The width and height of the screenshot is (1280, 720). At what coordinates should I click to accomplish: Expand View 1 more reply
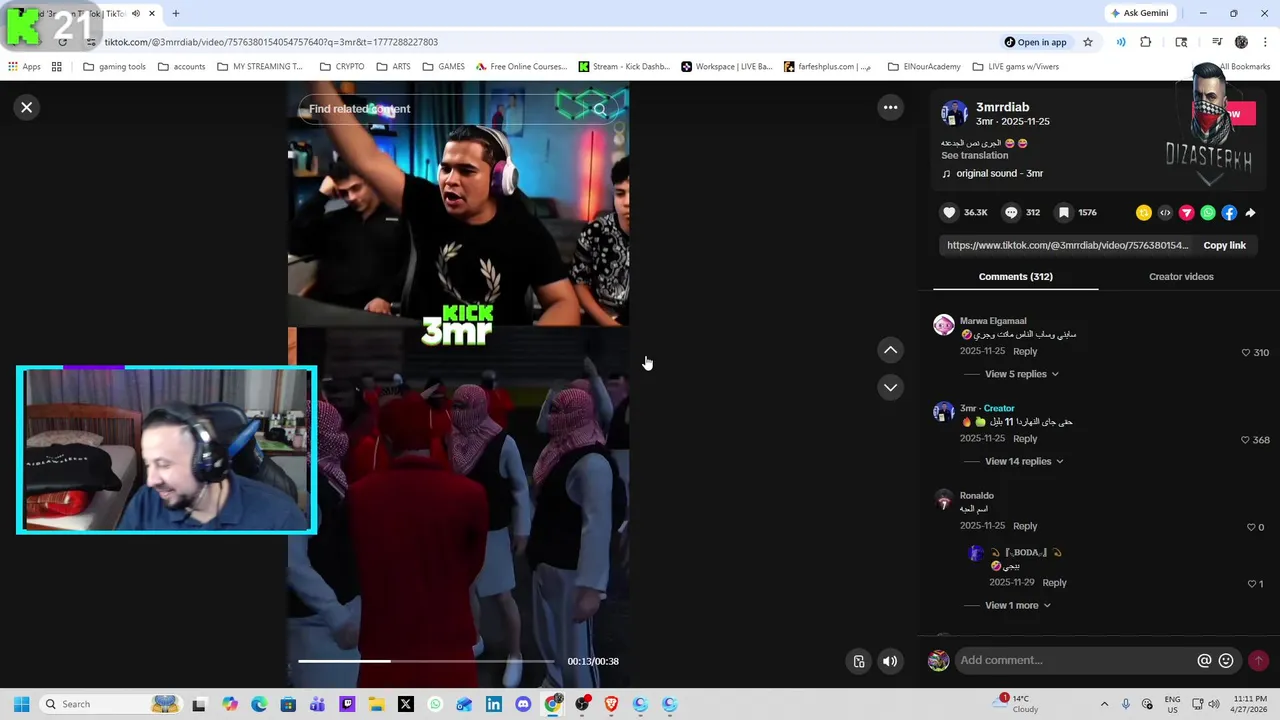(1018, 605)
